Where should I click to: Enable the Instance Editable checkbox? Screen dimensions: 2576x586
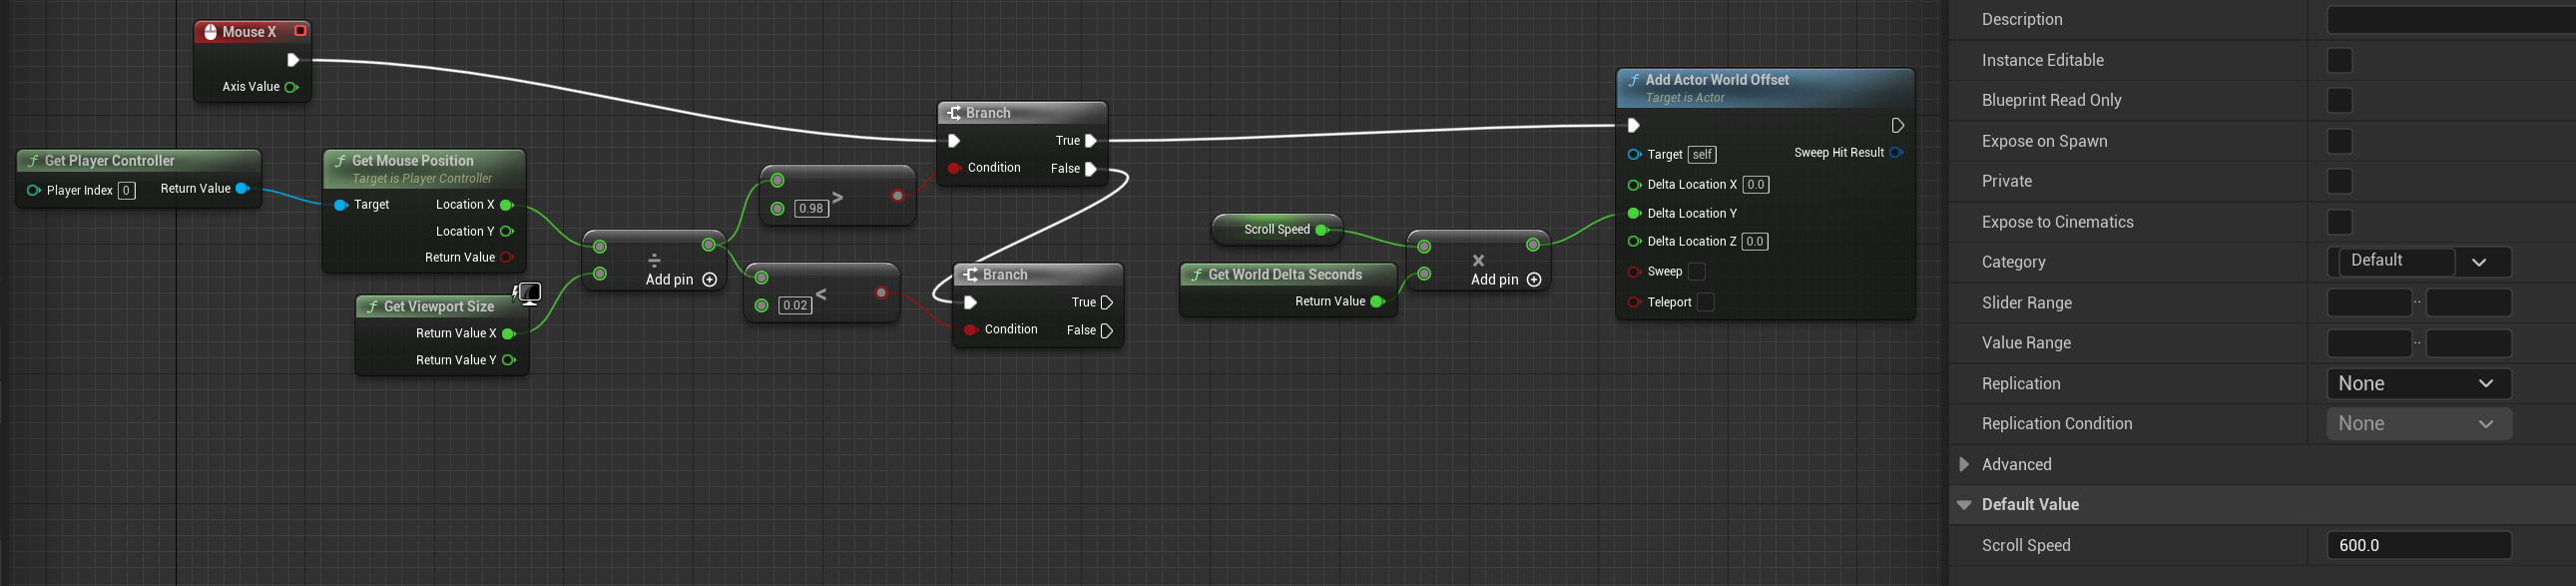coord(2340,60)
